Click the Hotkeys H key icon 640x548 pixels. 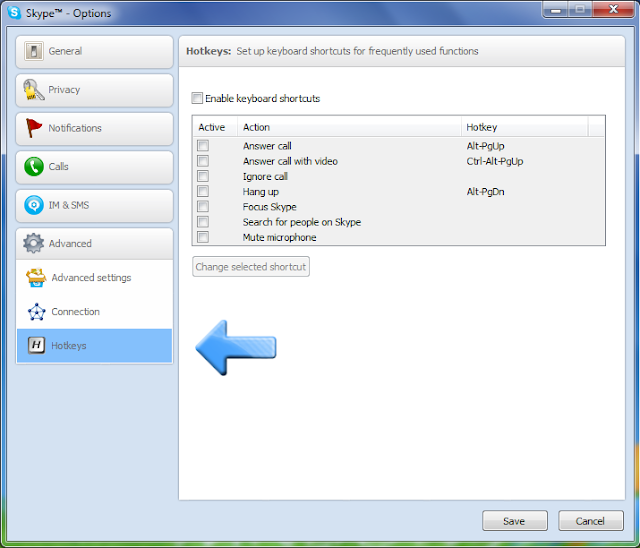pyautogui.click(x=36, y=346)
